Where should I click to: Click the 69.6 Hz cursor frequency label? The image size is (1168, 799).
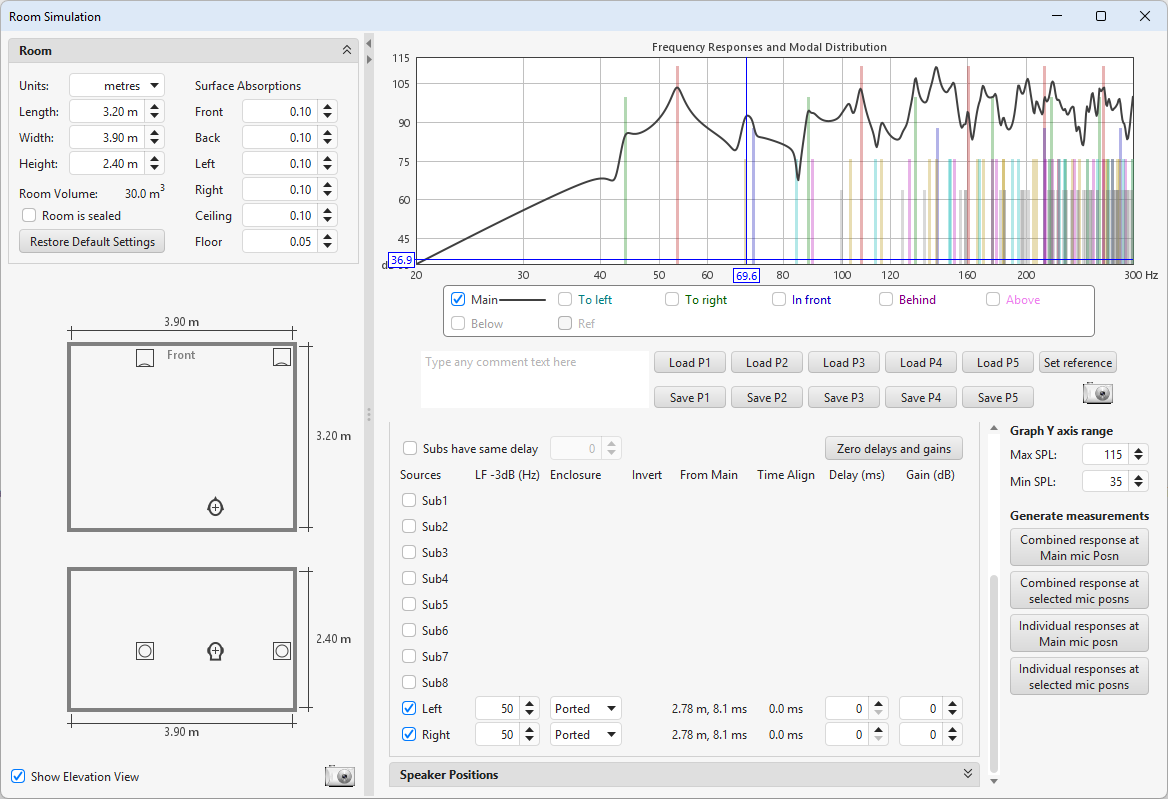(x=746, y=276)
